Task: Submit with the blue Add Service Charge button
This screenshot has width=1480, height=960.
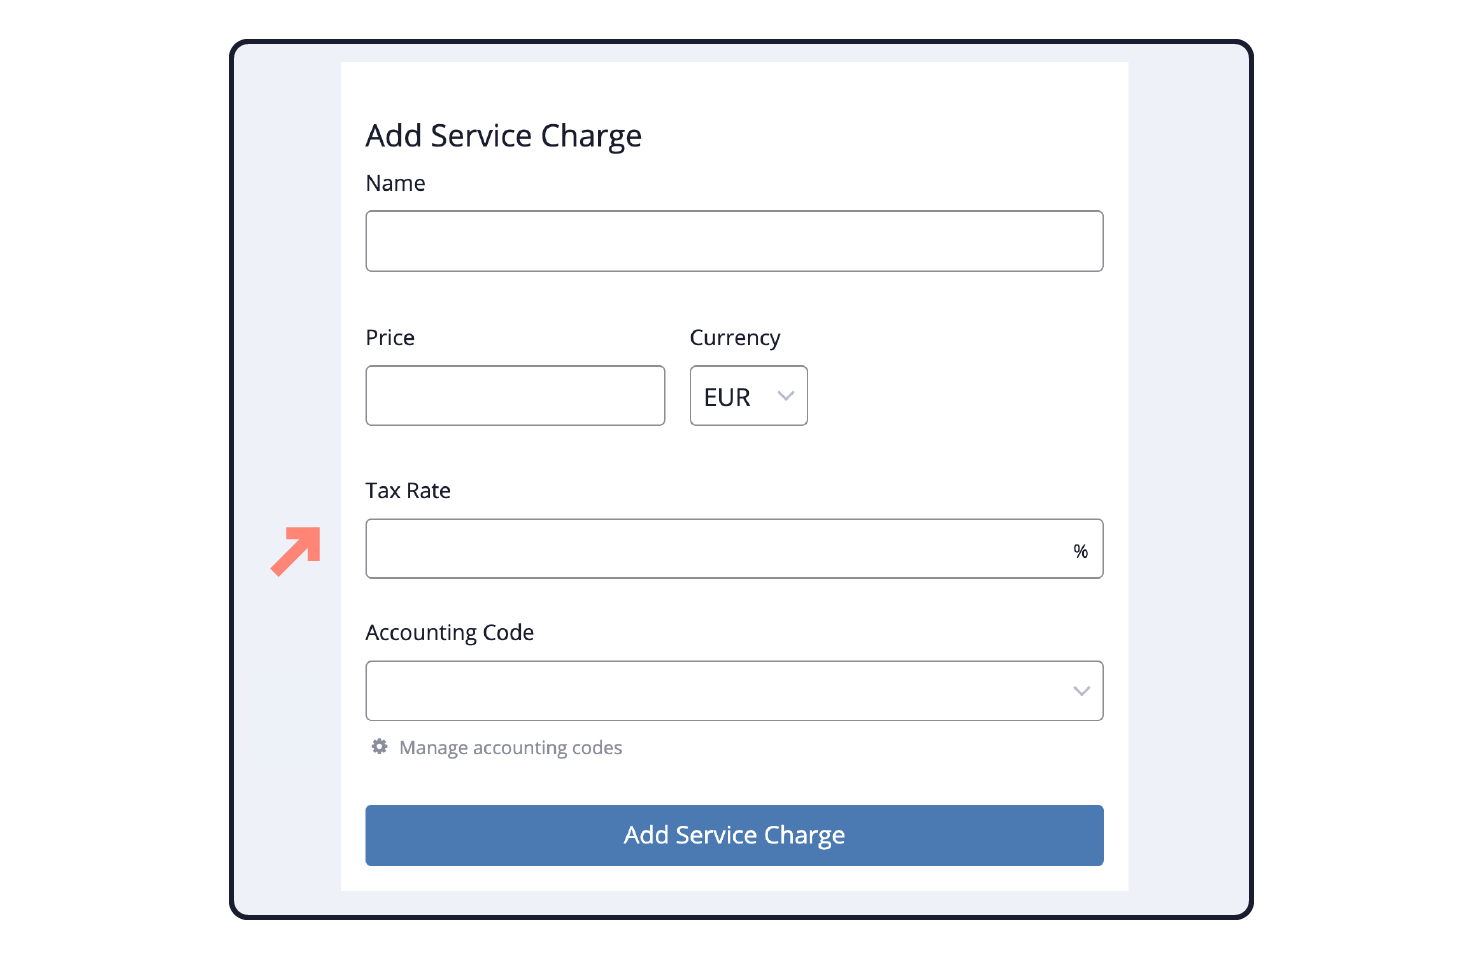Action: coord(734,835)
